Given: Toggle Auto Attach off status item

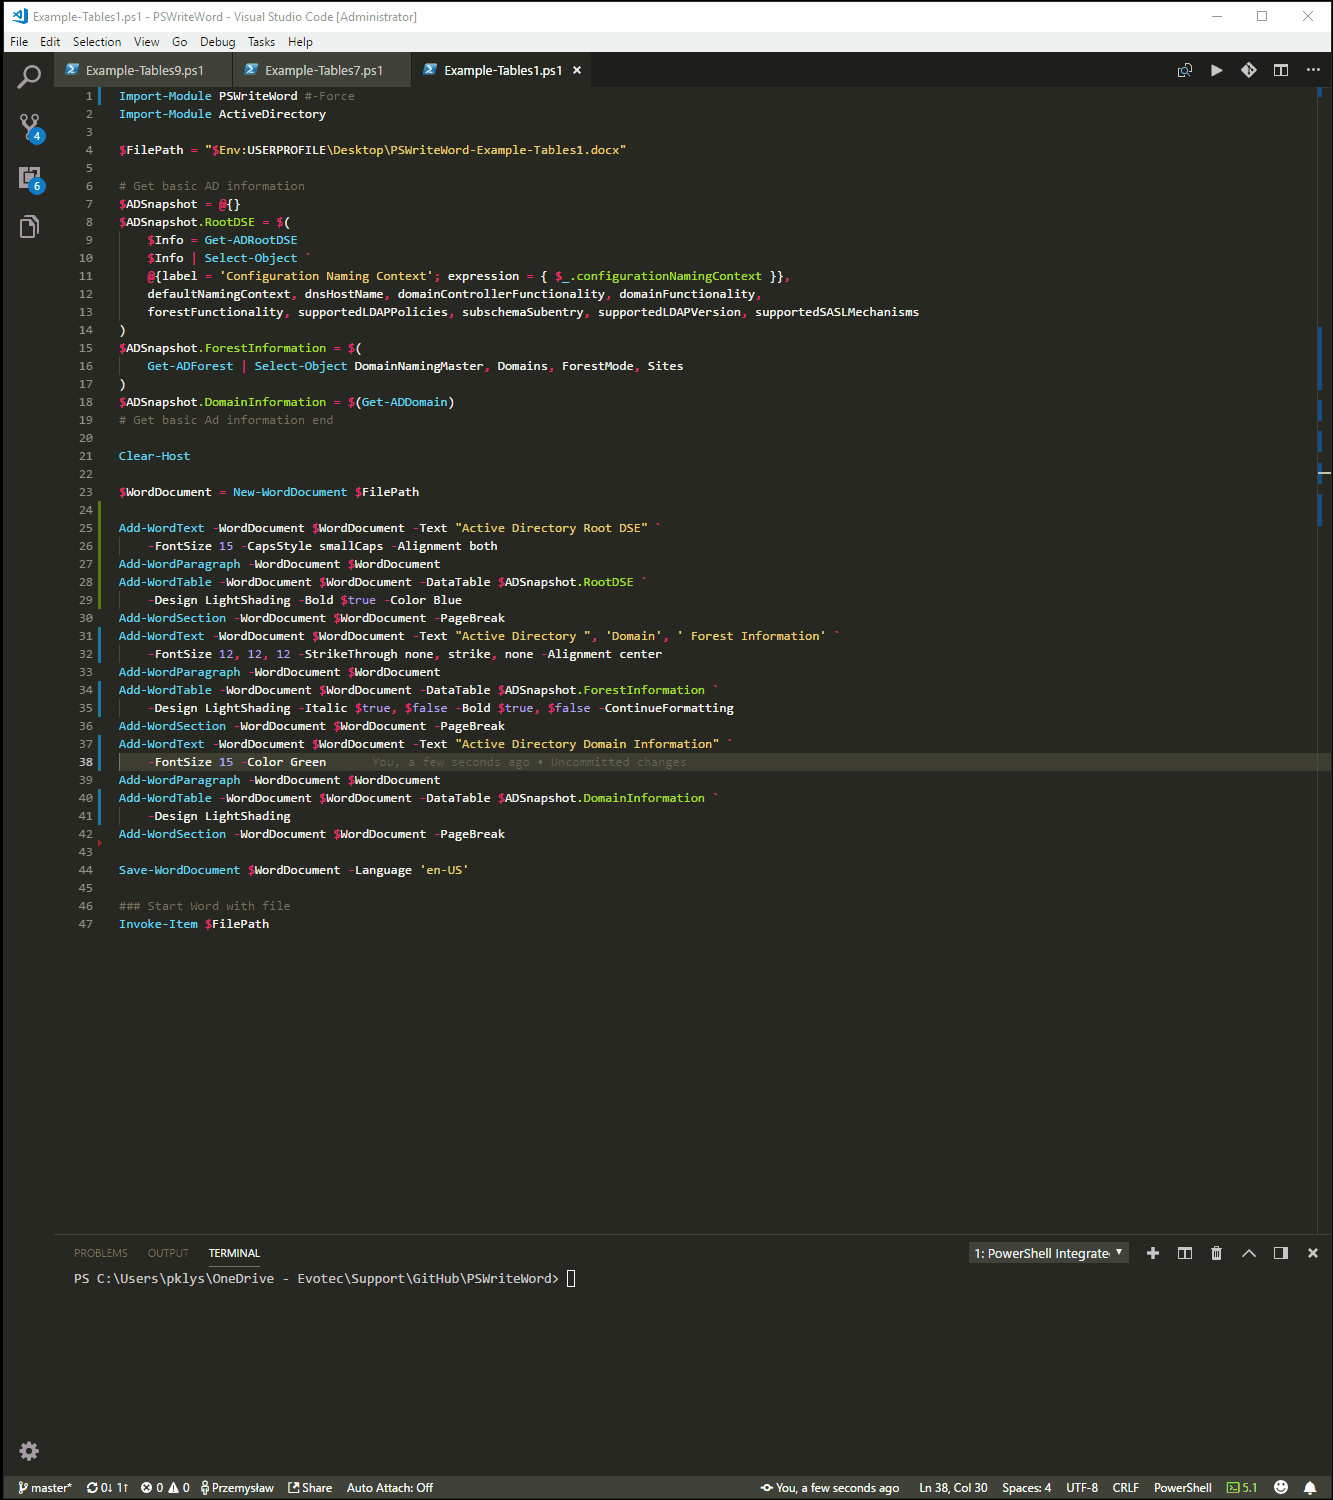Looking at the screenshot, I should (389, 1488).
